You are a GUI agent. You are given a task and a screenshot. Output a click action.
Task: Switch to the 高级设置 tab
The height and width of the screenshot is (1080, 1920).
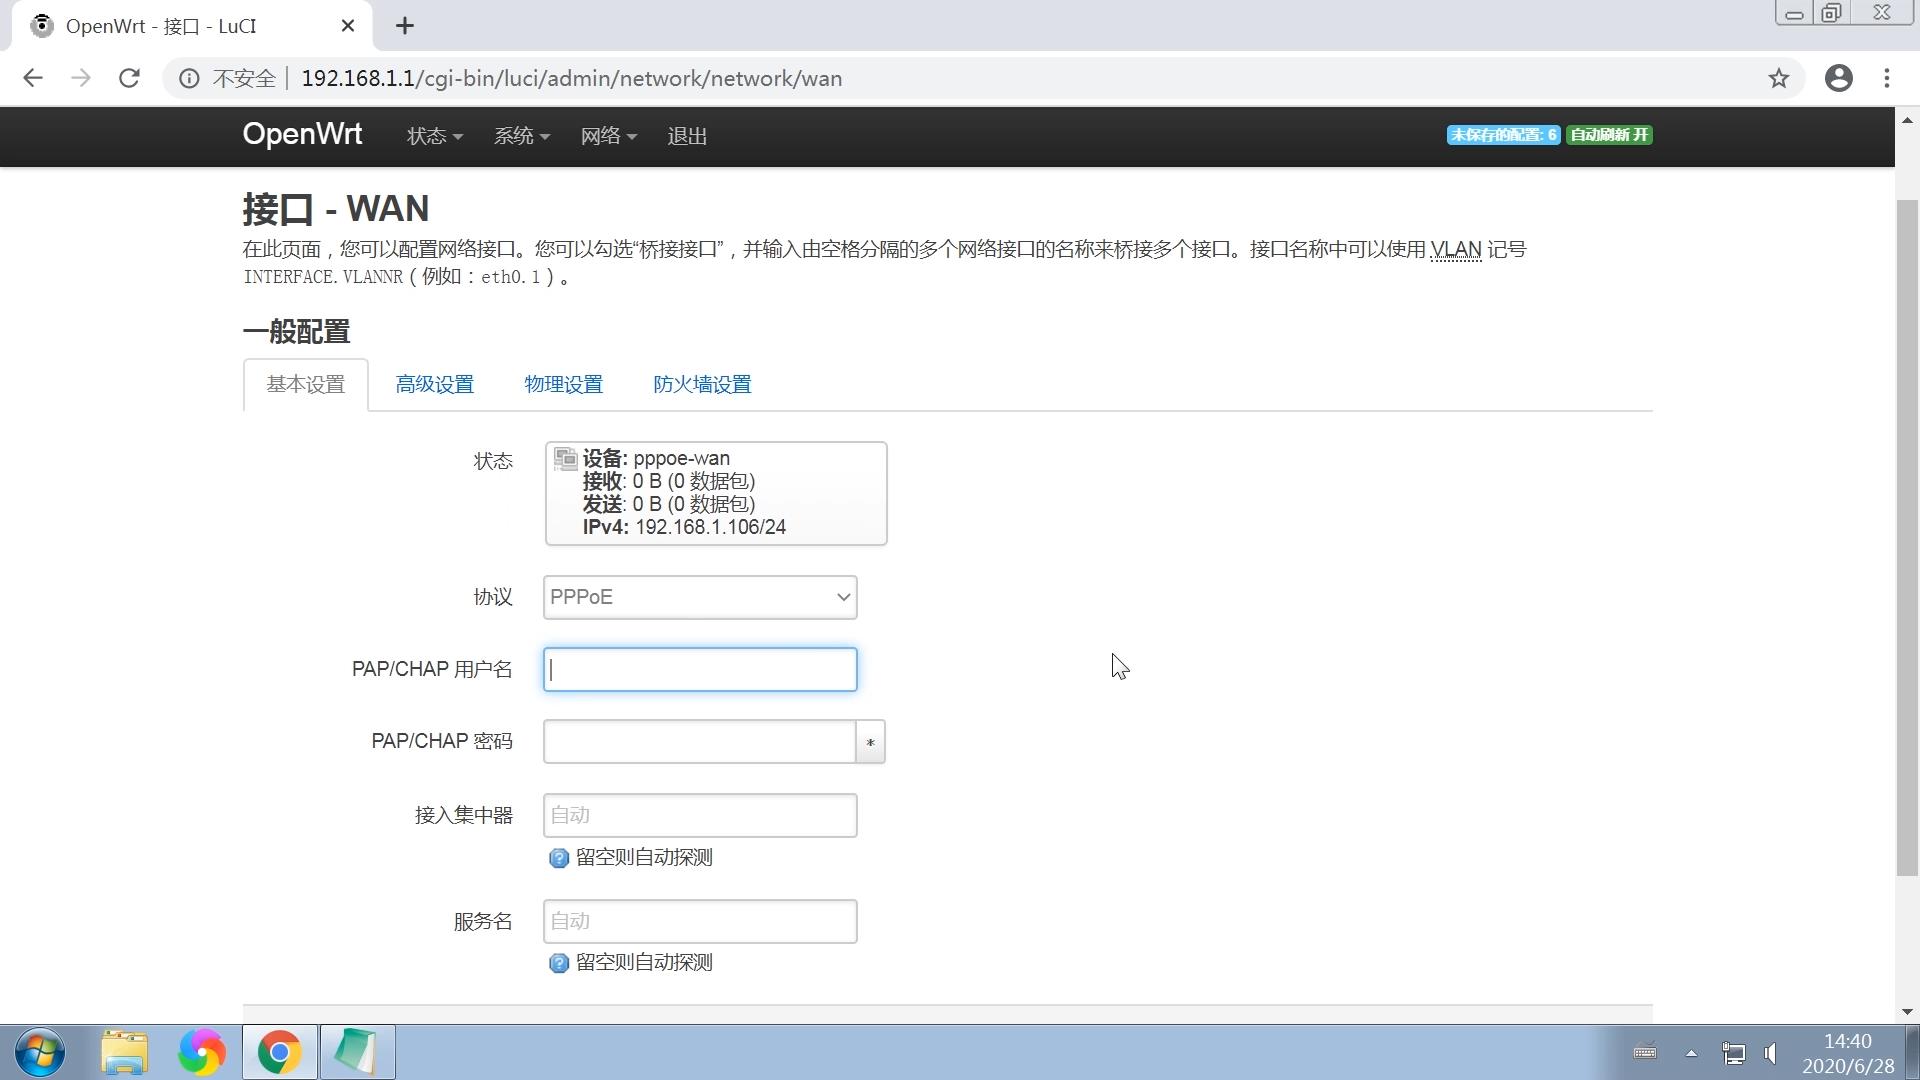click(435, 384)
